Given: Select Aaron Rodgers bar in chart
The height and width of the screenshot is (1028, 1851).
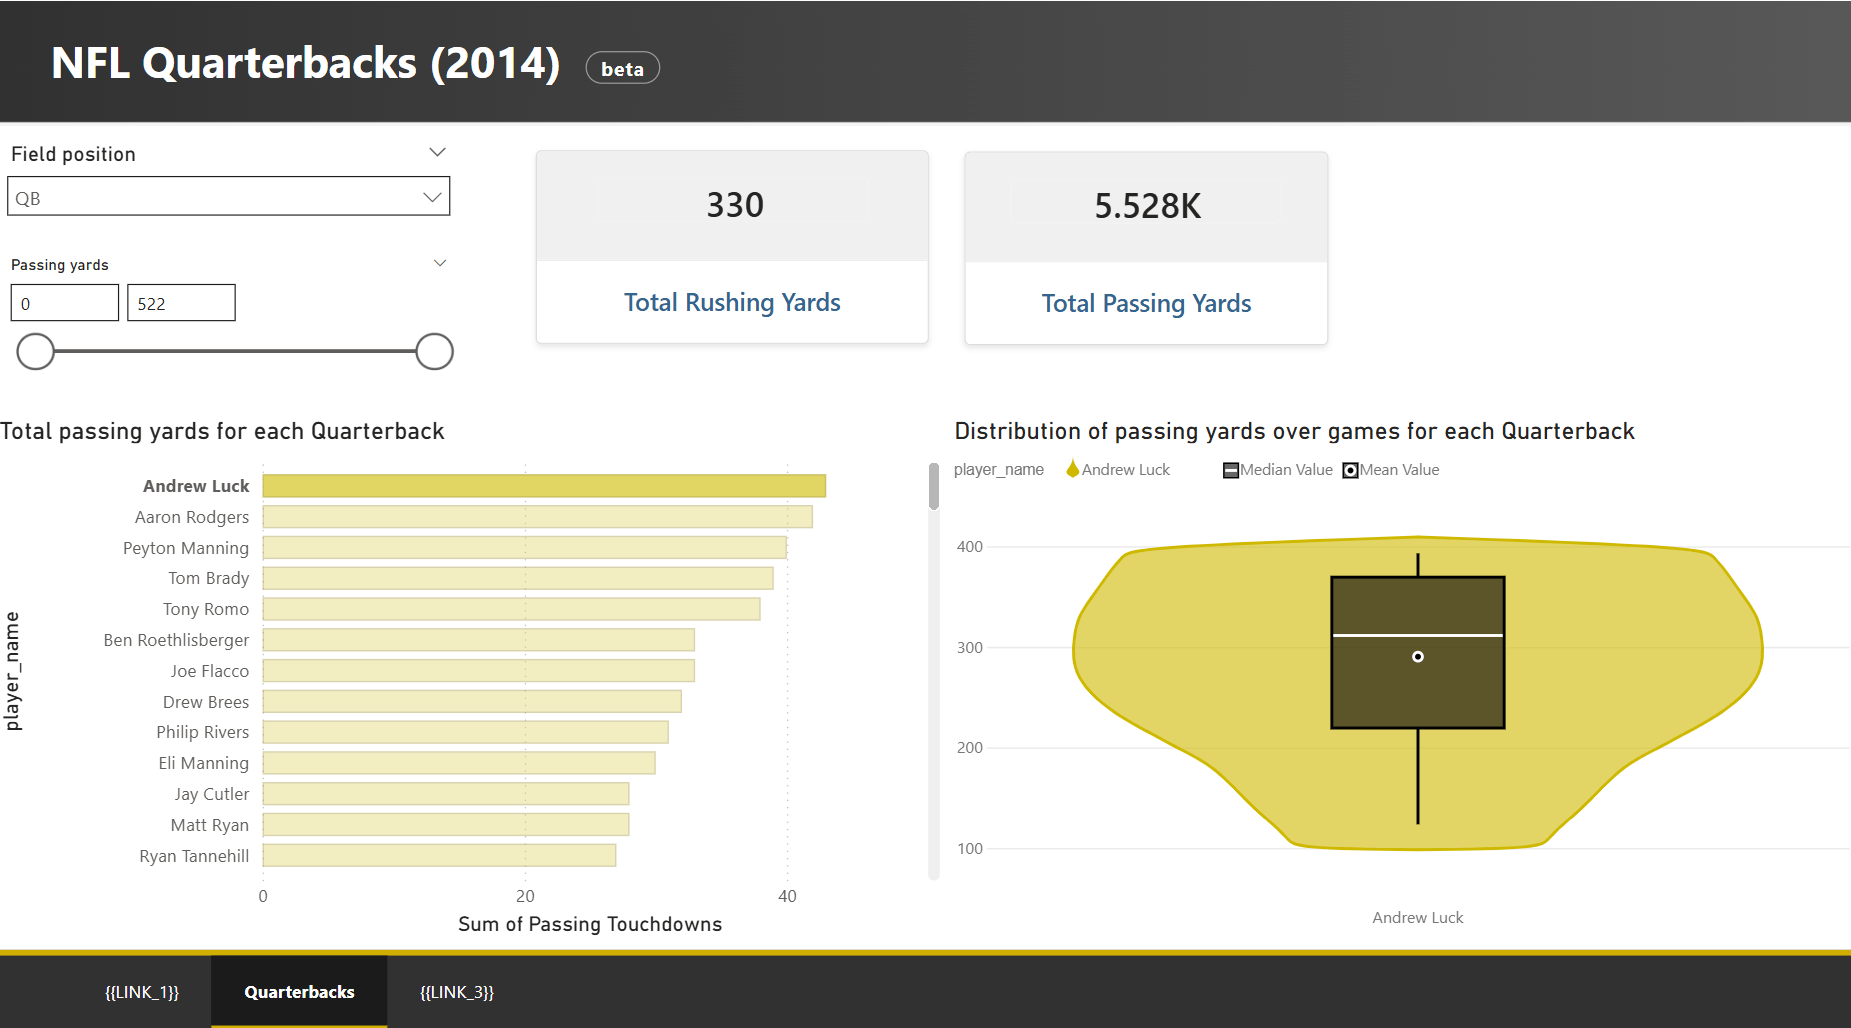Looking at the screenshot, I should [x=537, y=517].
